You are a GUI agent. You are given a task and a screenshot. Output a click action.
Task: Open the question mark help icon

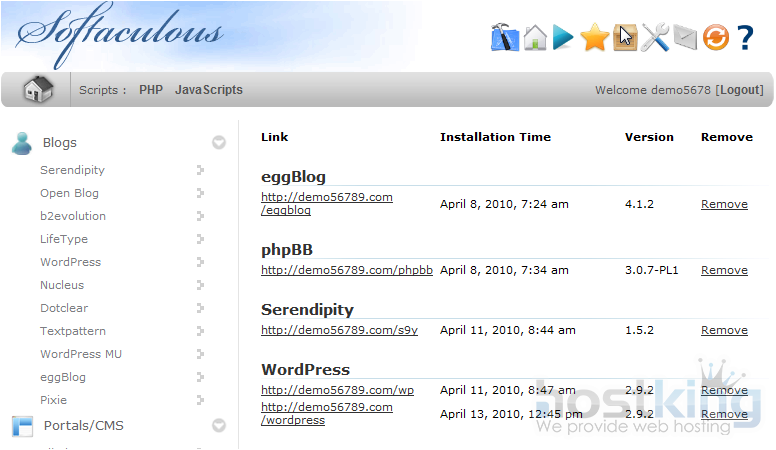tap(745, 38)
